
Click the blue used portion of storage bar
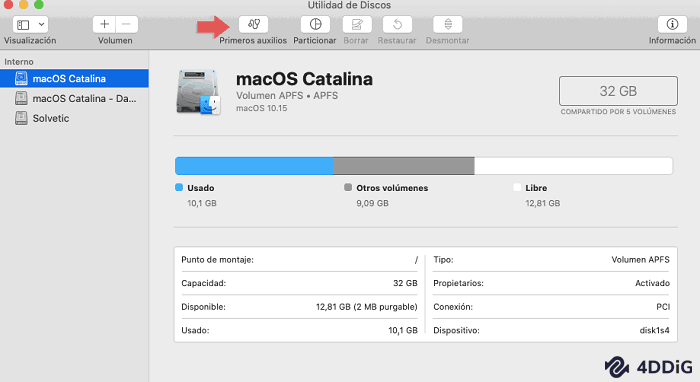click(254, 166)
